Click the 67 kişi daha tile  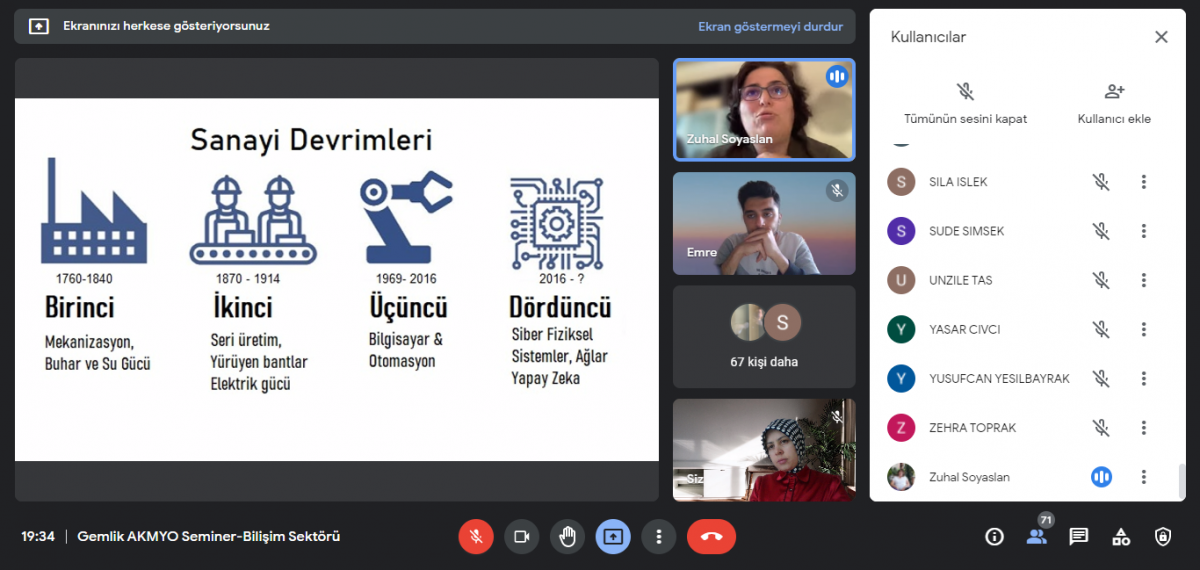click(764, 337)
